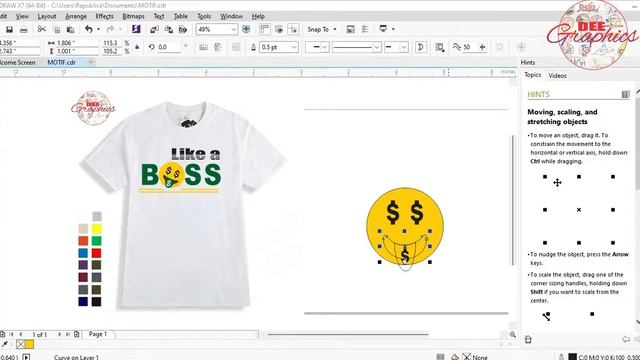
Task: Open the Help menu
Action: 258,16
